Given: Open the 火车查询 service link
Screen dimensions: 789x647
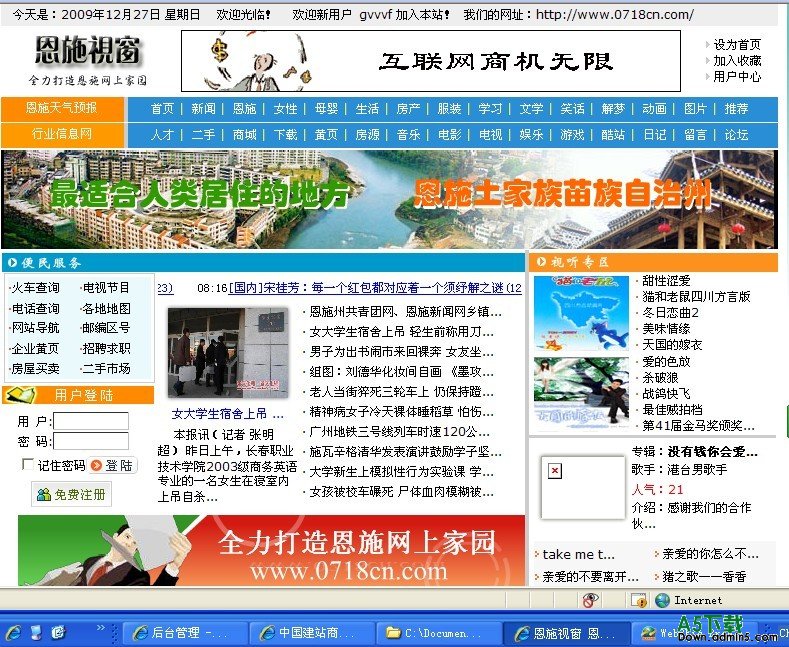Looking at the screenshot, I should [x=35, y=288].
